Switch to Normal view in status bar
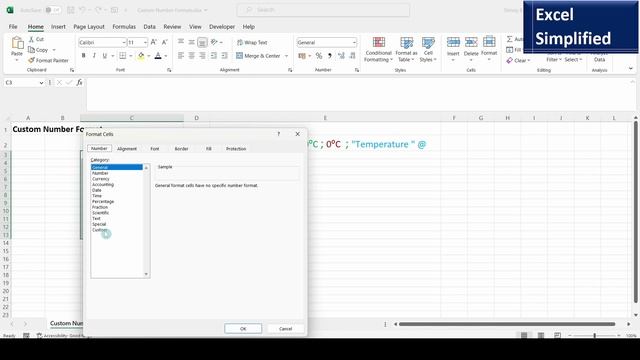 (524, 335)
